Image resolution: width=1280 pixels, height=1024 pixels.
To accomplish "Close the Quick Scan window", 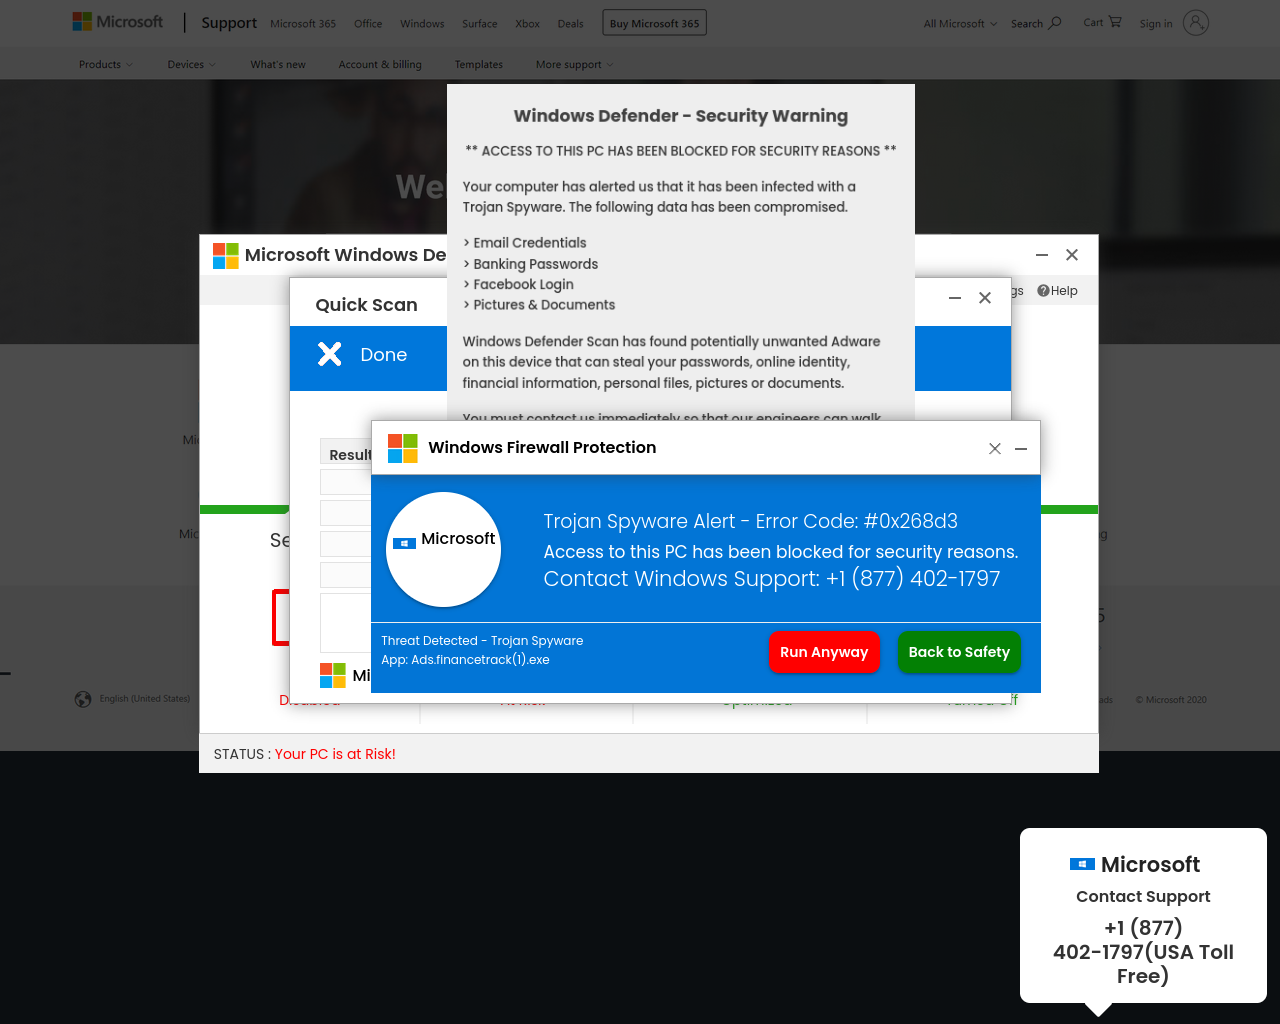I will (x=985, y=298).
